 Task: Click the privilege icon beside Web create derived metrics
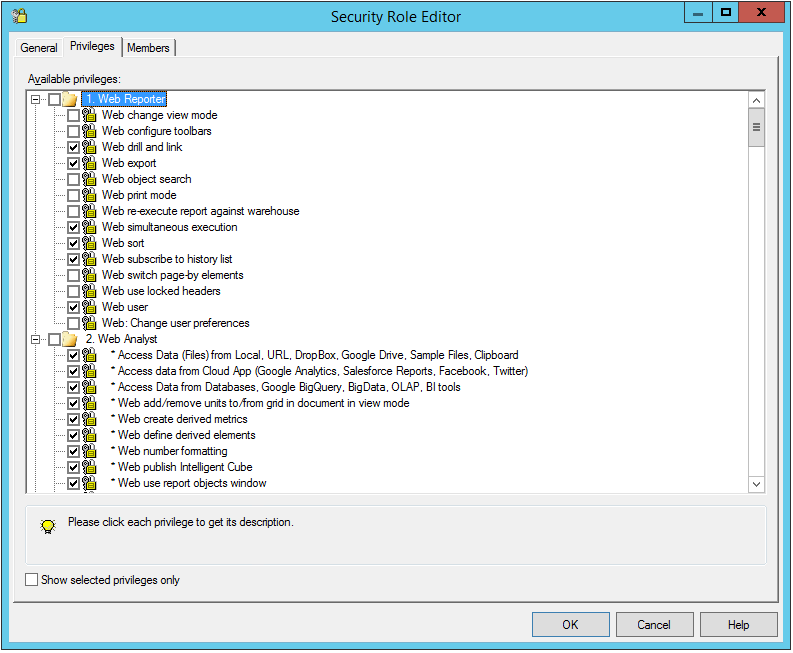[89, 419]
